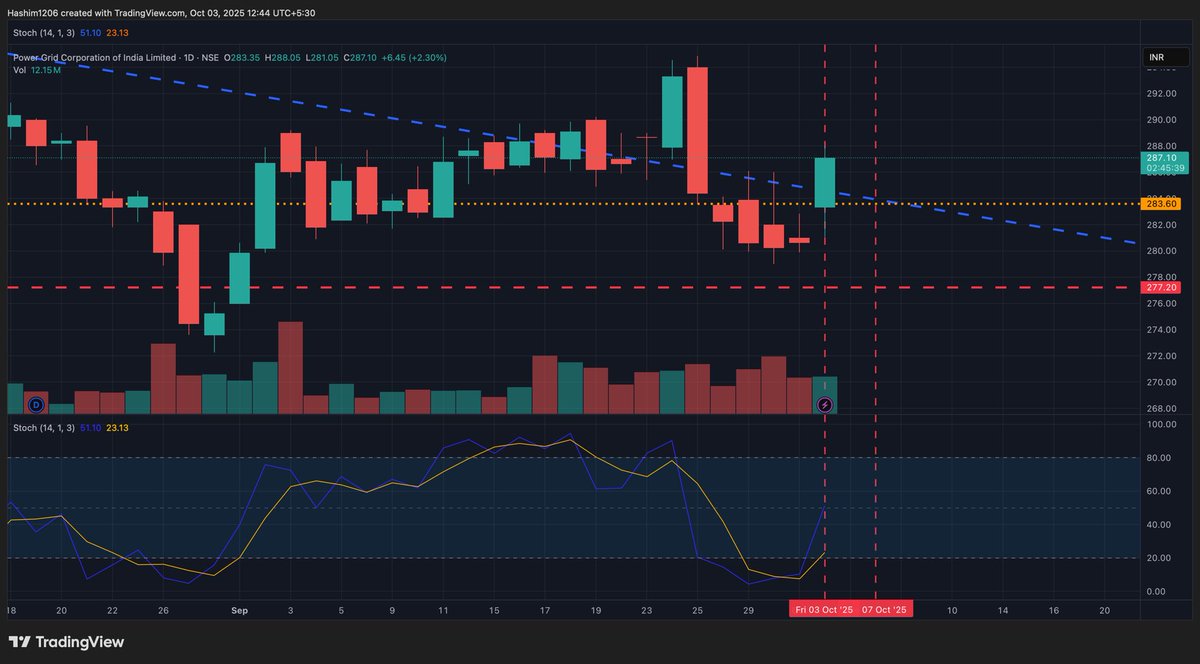
Task: Click the 60.00 level on Stoch axis
Action: (1161, 491)
